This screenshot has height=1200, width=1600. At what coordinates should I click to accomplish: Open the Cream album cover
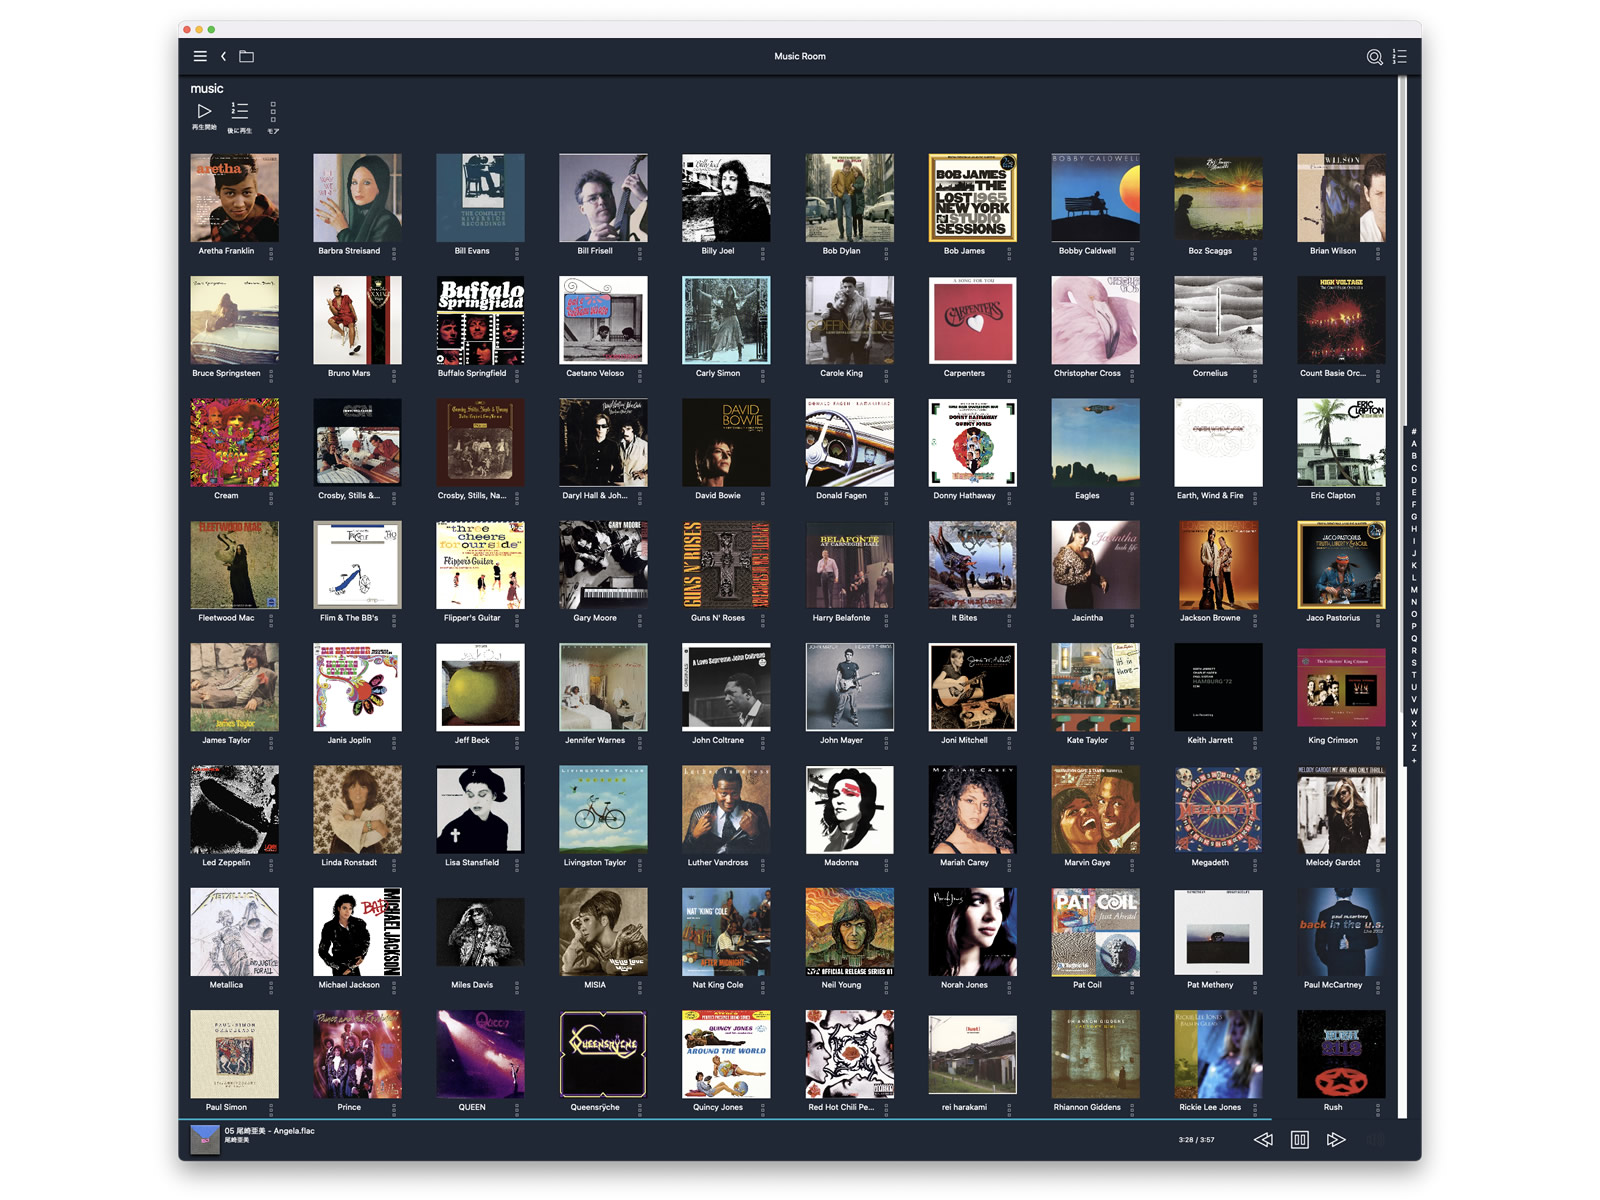pyautogui.click(x=234, y=442)
